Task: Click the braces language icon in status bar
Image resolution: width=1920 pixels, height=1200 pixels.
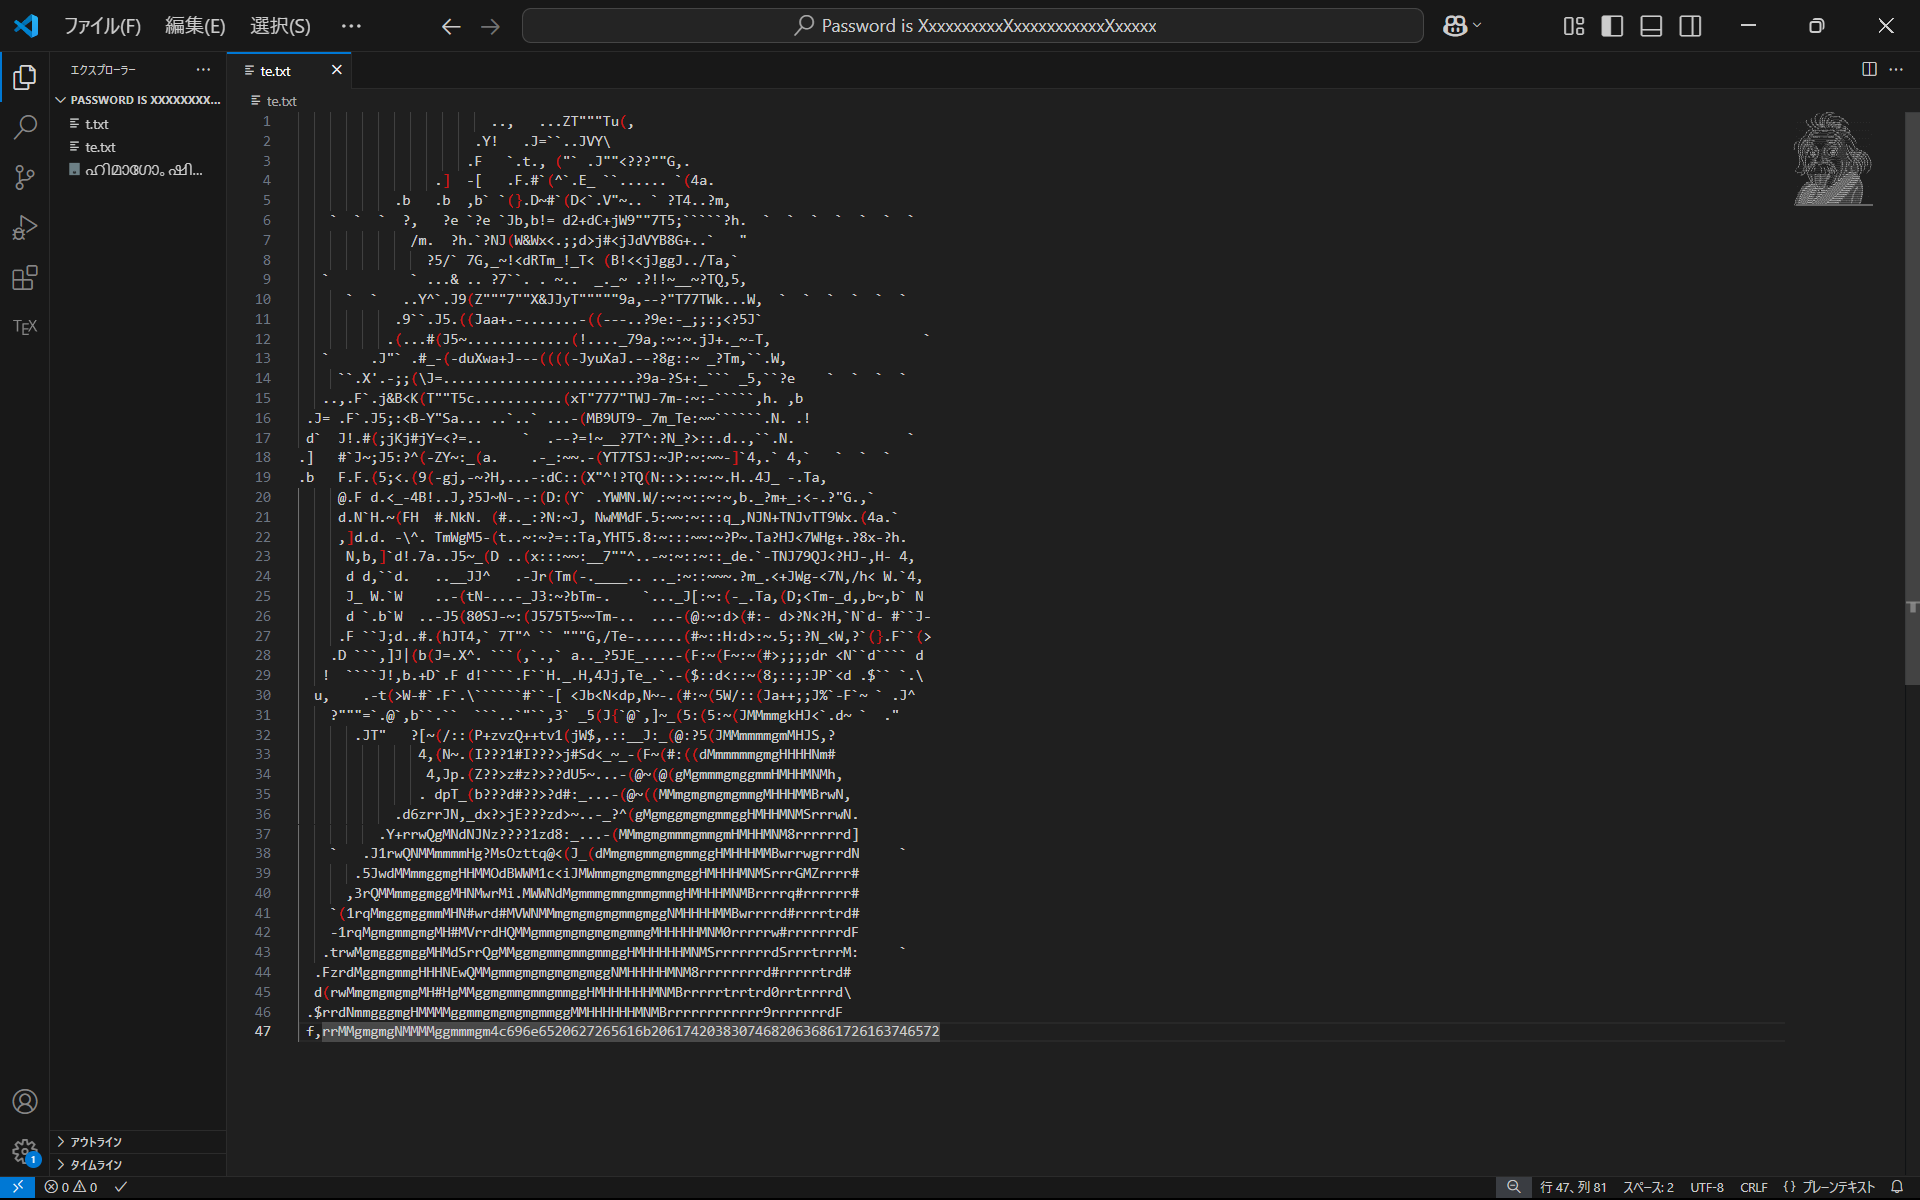Action: click(1790, 1187)
